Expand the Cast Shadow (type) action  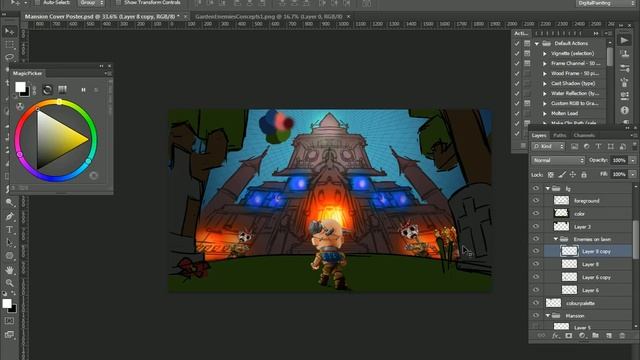[545, 84]
